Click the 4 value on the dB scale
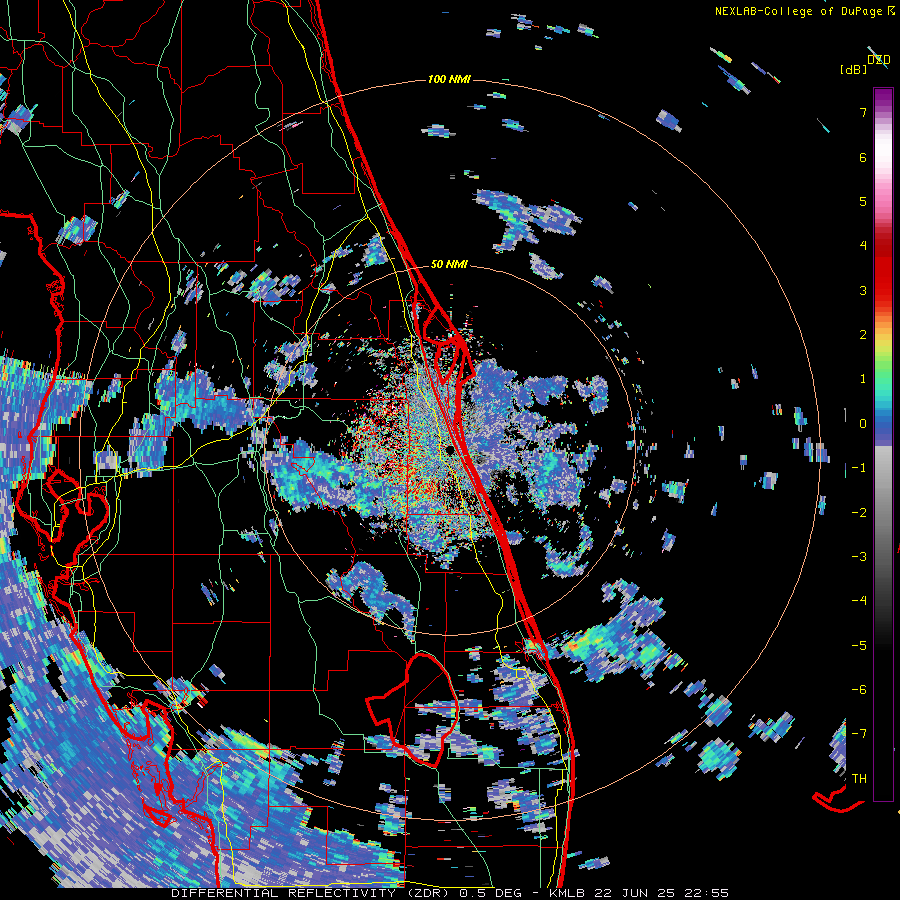The width and height of the screenshot is (900, 900). tap(863, 246)
